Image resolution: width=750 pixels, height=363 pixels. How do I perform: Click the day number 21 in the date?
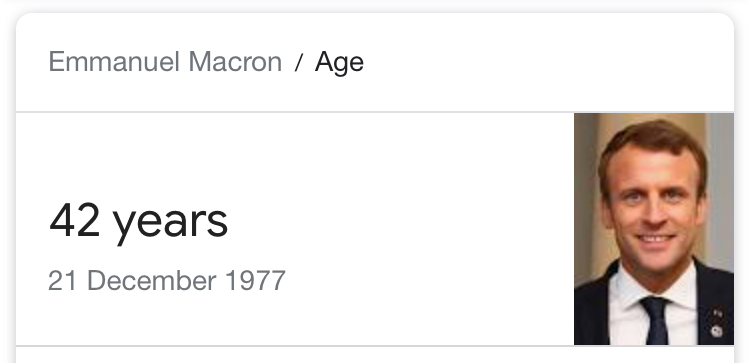pos(62,281)
